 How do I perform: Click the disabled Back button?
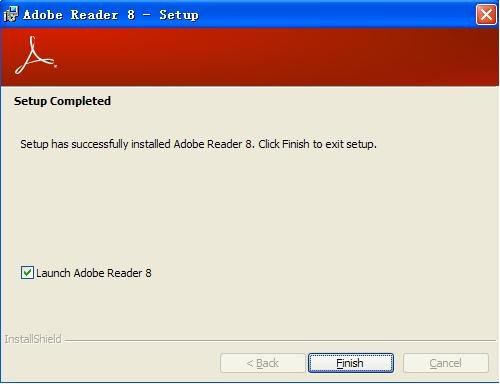(263, 363)
